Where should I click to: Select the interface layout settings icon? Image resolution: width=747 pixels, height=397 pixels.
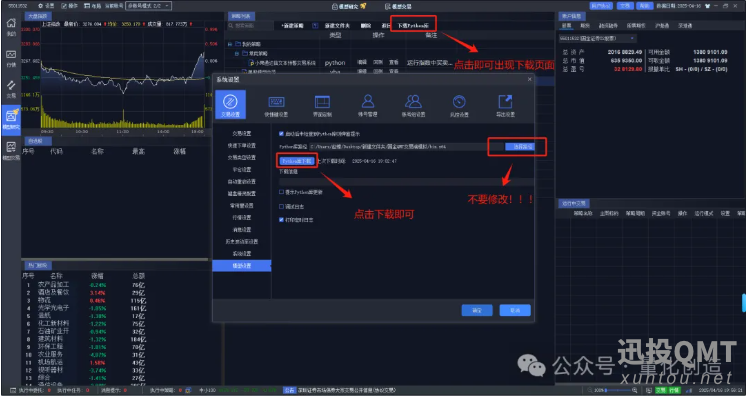(323, 106)
